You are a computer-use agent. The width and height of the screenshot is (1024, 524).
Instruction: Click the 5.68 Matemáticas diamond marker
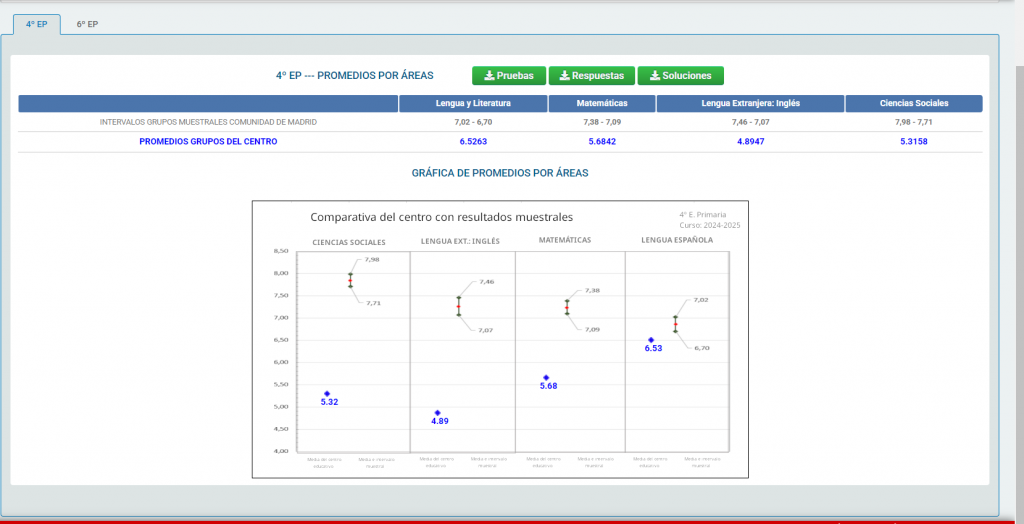tap(547, 378)
